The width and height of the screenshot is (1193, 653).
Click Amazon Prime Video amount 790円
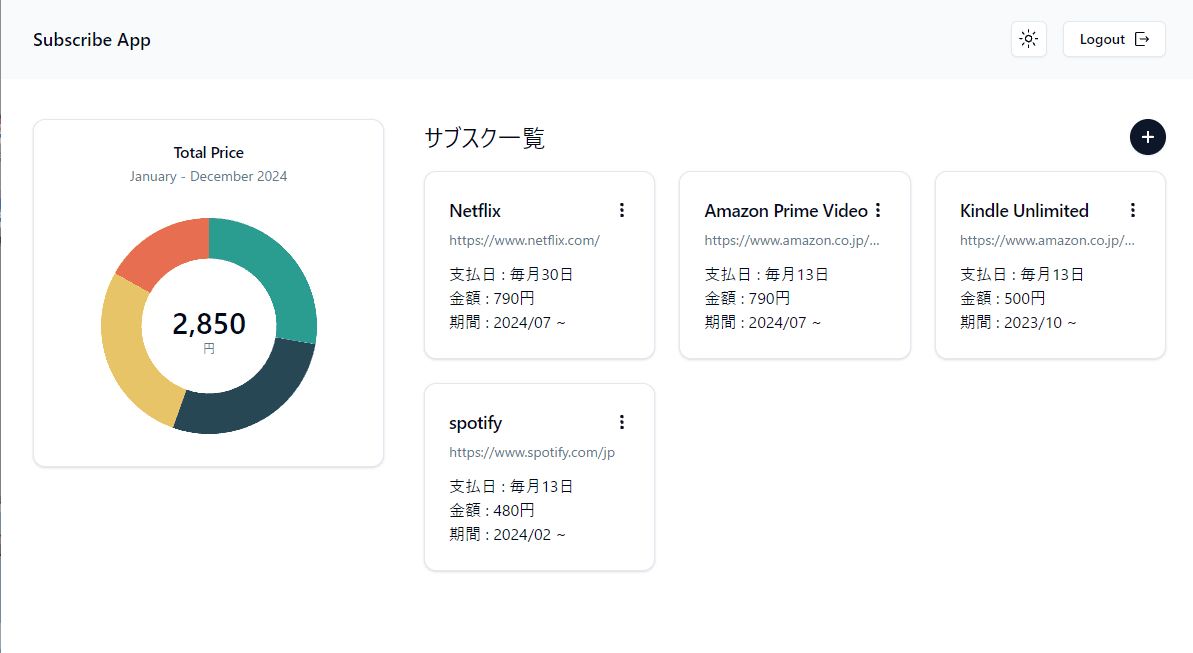(769, 298)
